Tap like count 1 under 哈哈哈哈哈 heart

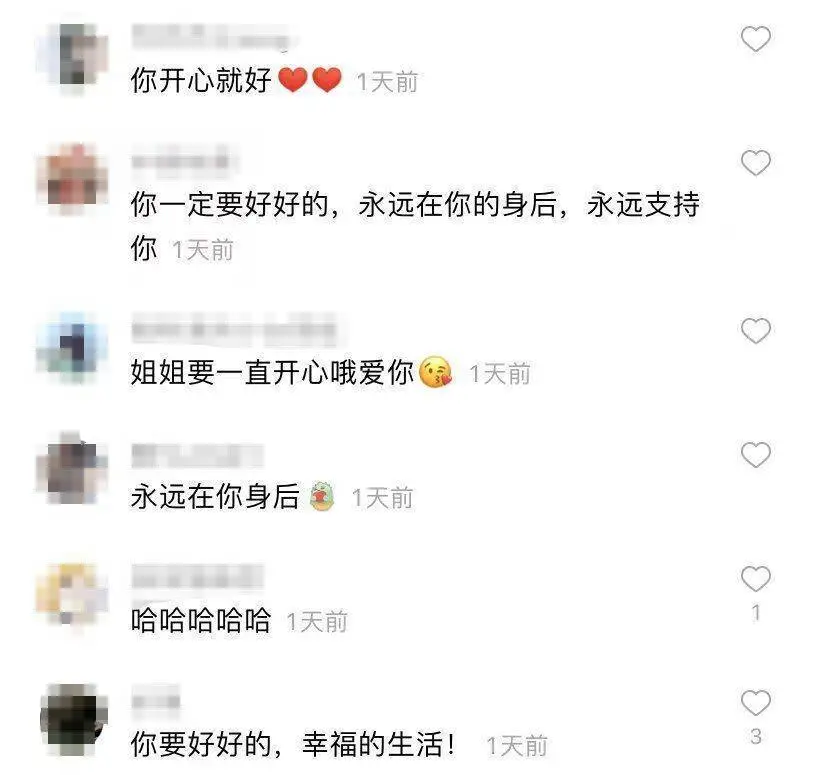pos(756,612)
